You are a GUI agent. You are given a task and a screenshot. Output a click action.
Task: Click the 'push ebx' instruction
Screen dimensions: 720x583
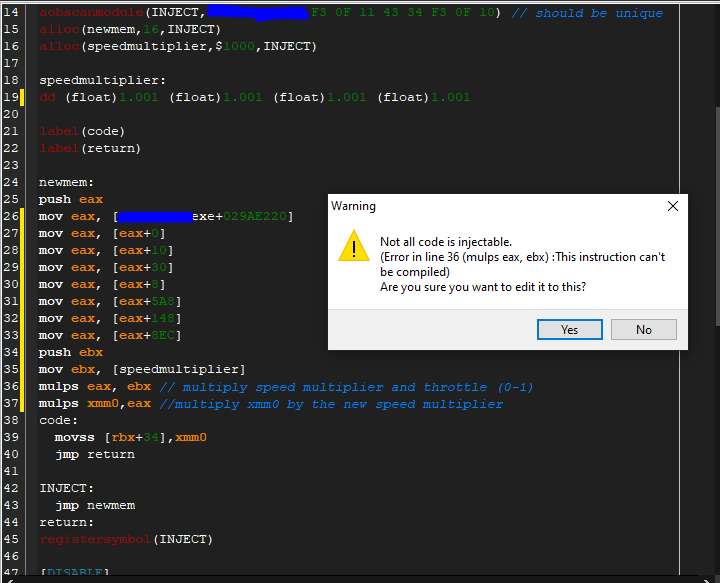(68, 352)
